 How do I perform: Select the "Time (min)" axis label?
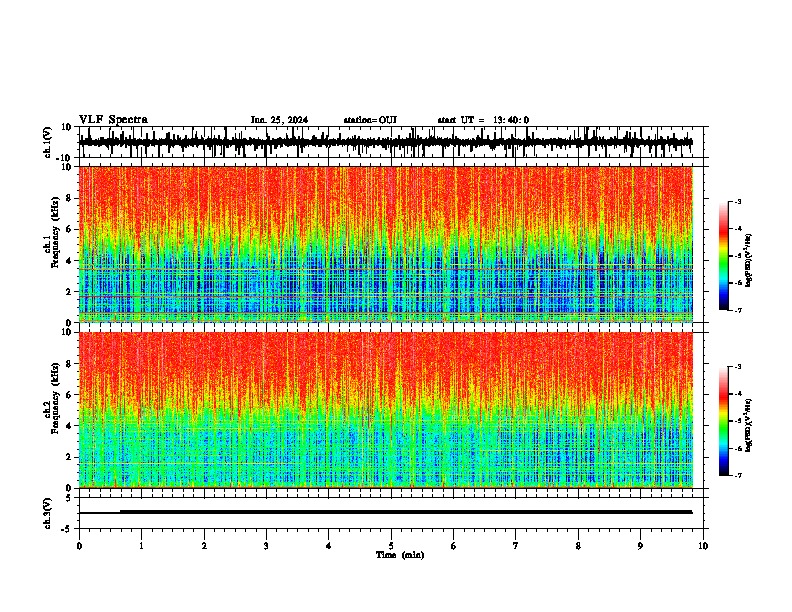coord(400,555)
